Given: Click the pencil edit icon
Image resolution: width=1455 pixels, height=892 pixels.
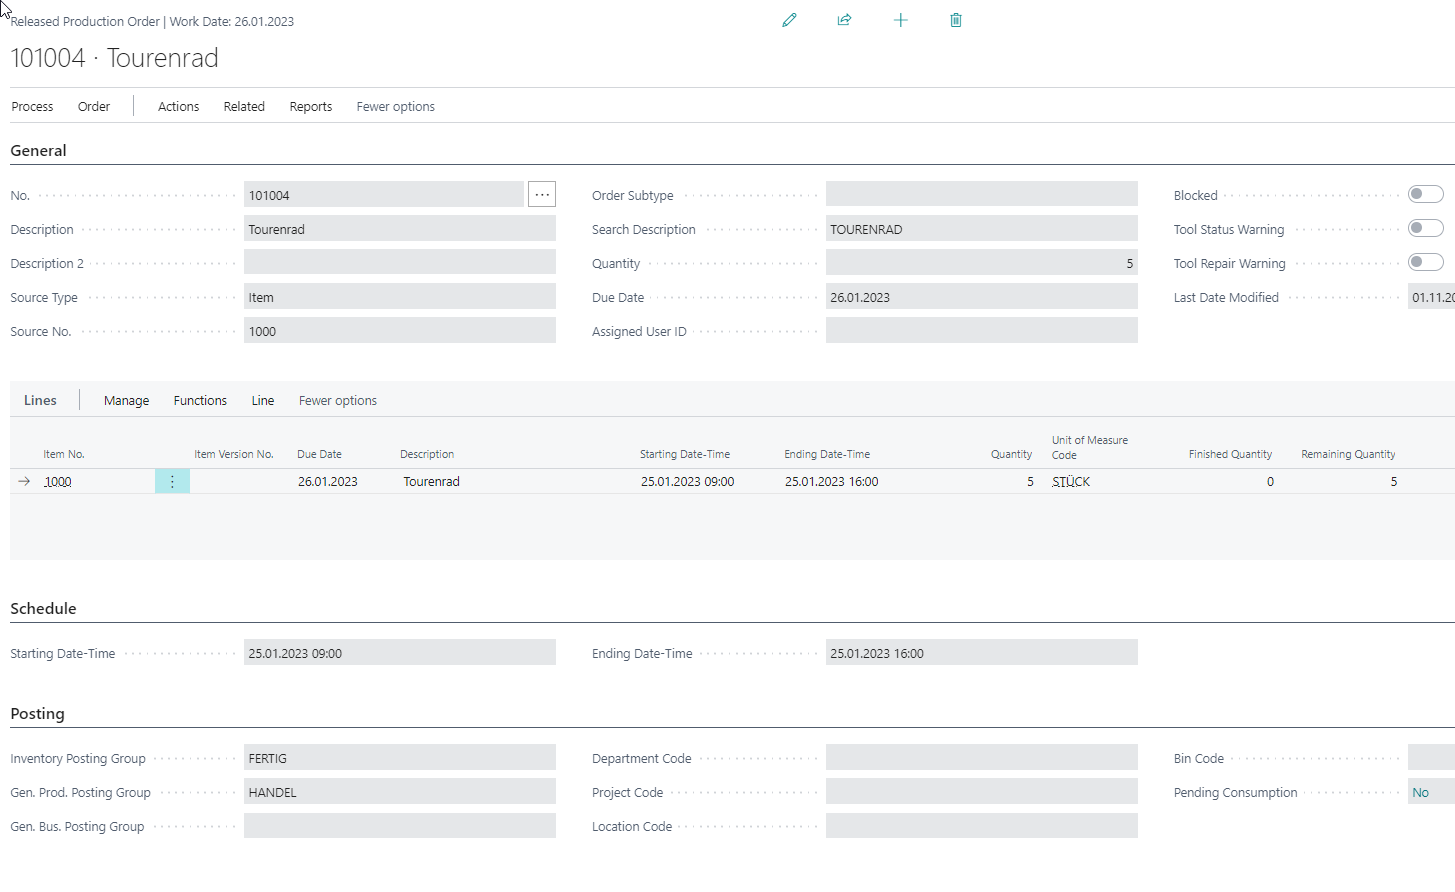Looking at the screenshot, I should [x=789, y=20].
